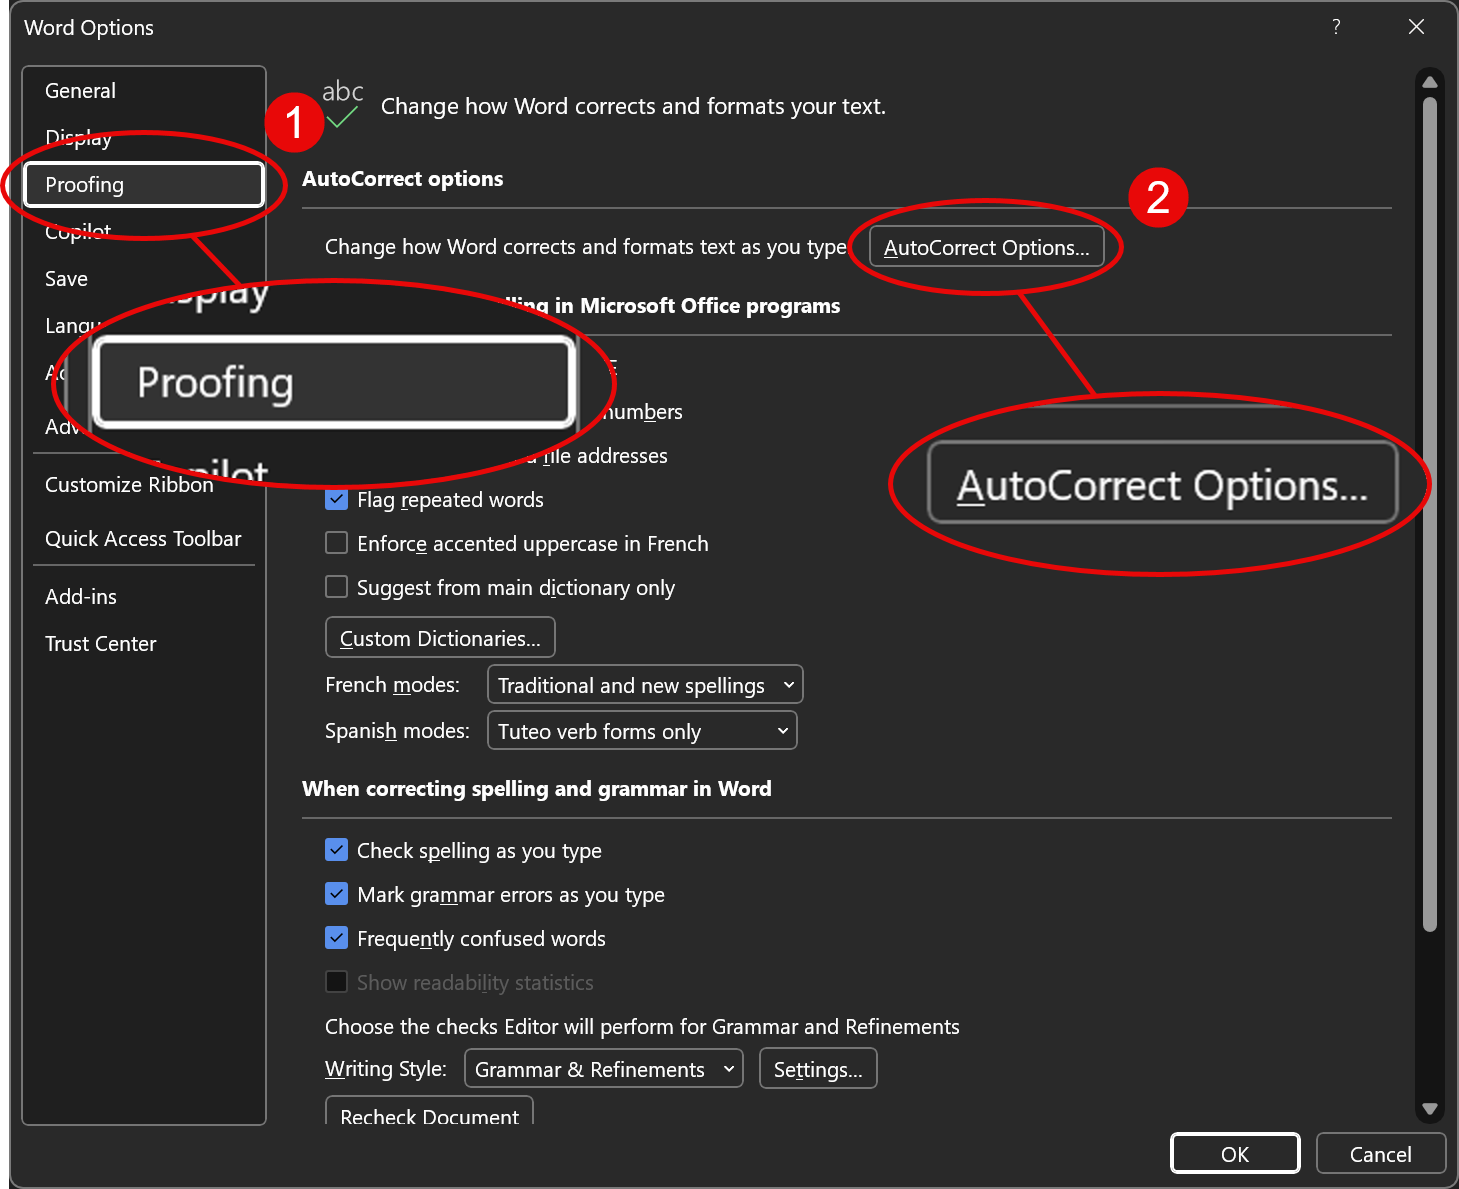Click the AutoCorrect Options... button

click(x=986, y=248)
